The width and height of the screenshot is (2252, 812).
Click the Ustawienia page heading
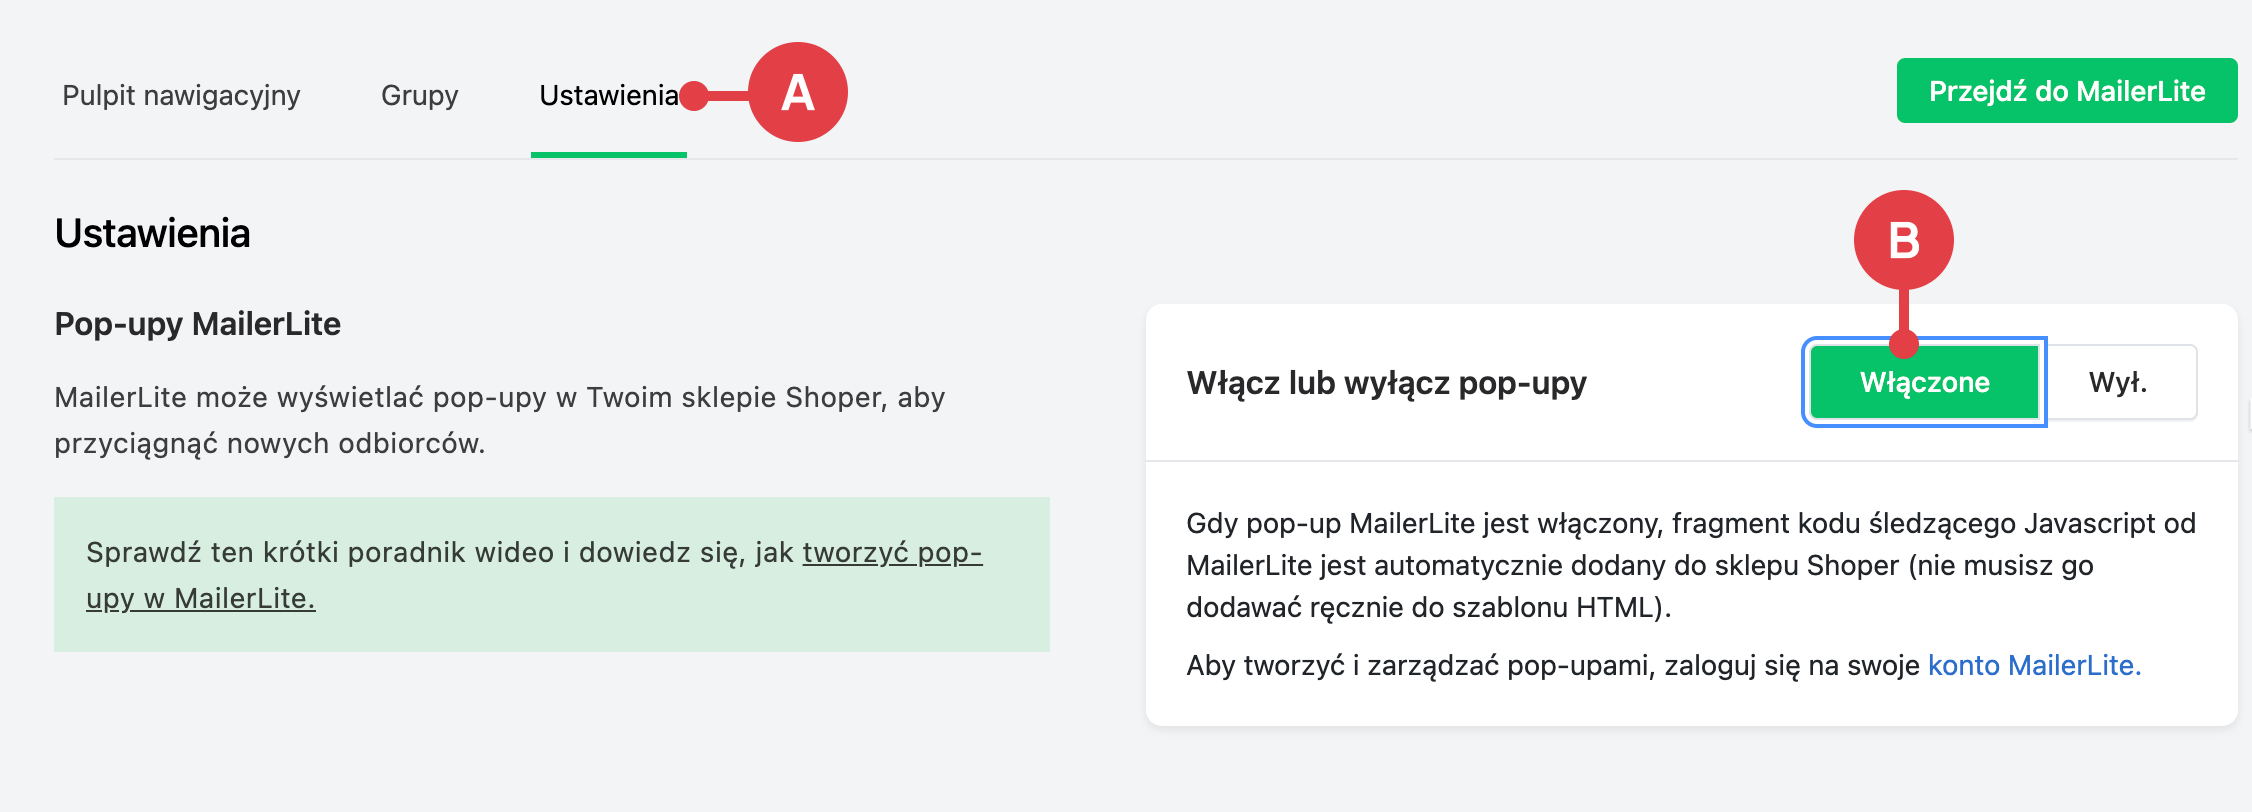tap(152, 234)
